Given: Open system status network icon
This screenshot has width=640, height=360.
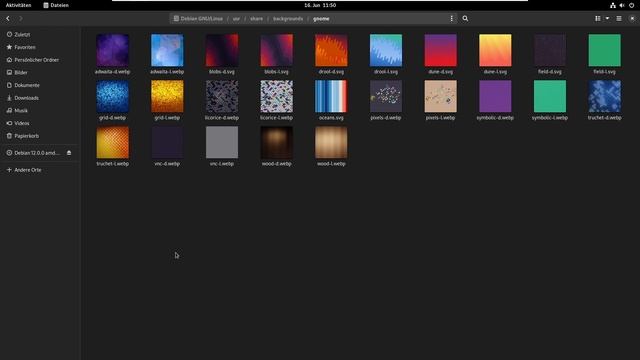Looking at the screenshot, I should 613,5.
